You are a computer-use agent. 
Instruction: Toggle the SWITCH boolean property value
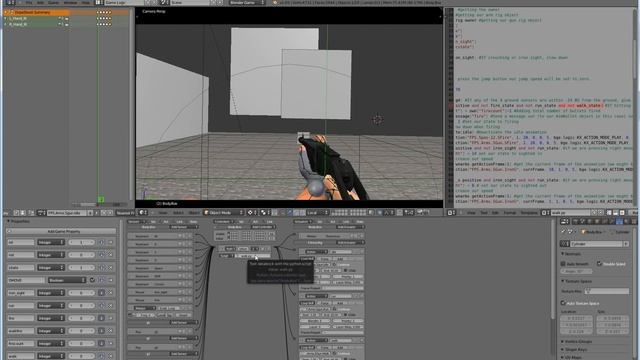point(92,280)
